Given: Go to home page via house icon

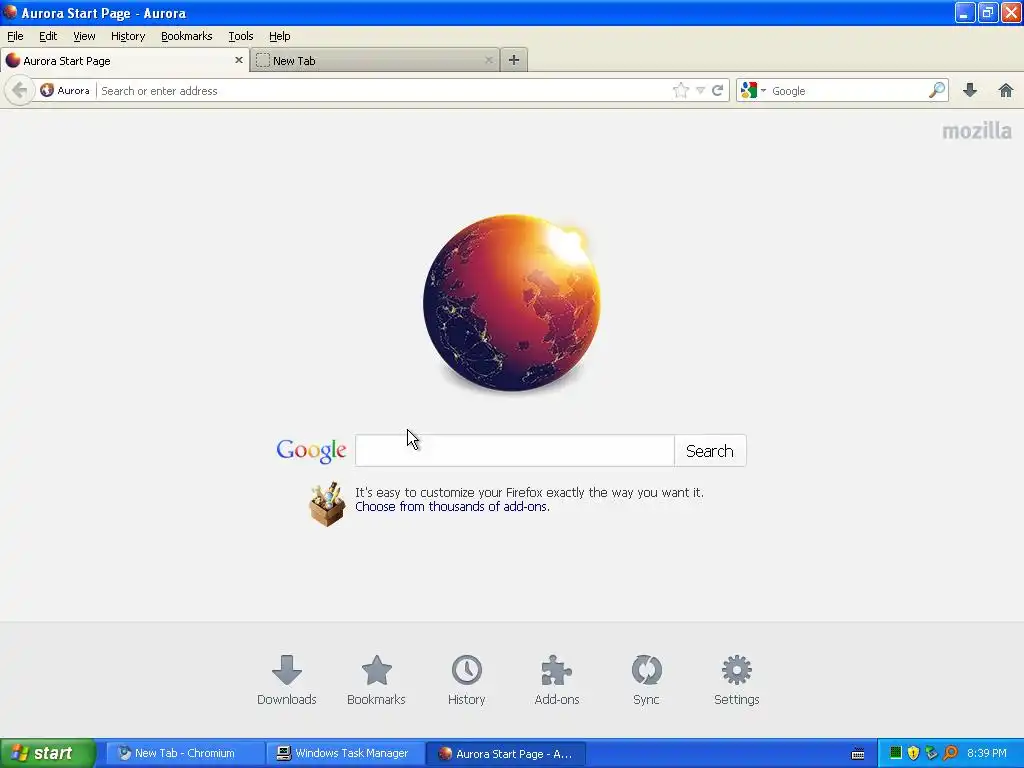Looking at the screenshot, I should click(x=1006, y=90).
